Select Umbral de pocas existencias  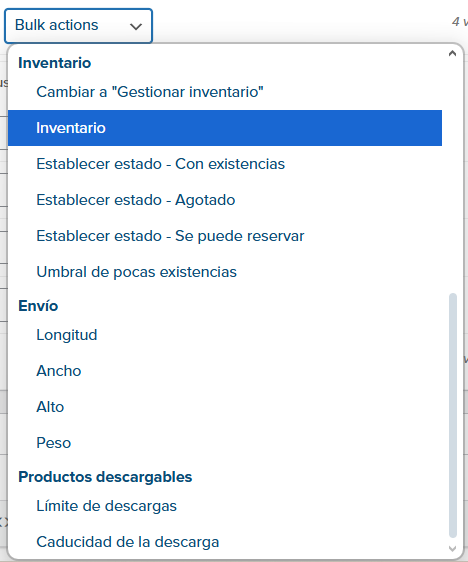pos(225,272)
